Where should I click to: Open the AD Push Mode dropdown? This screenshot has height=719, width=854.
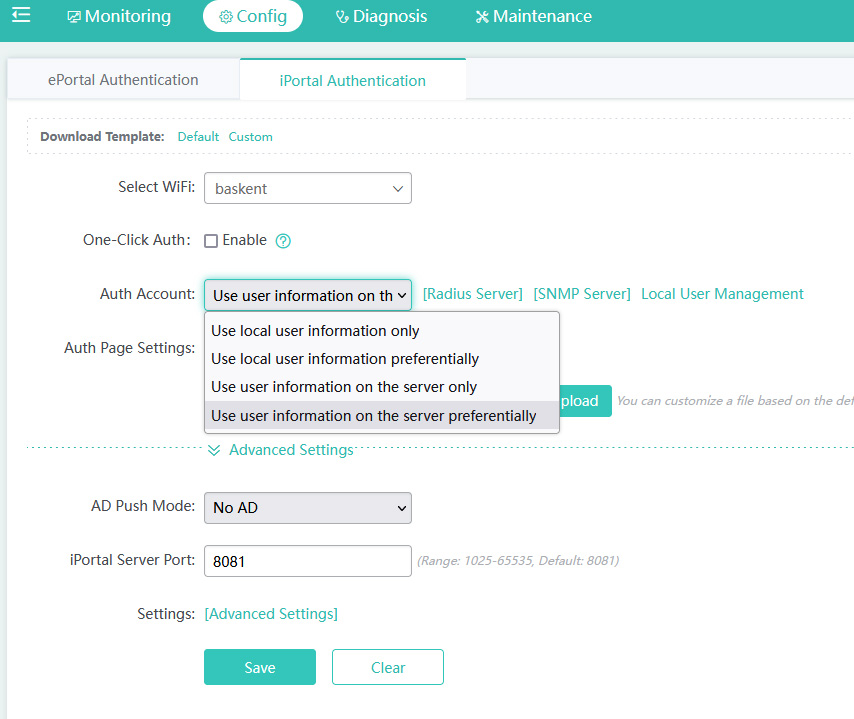point(308,507)
